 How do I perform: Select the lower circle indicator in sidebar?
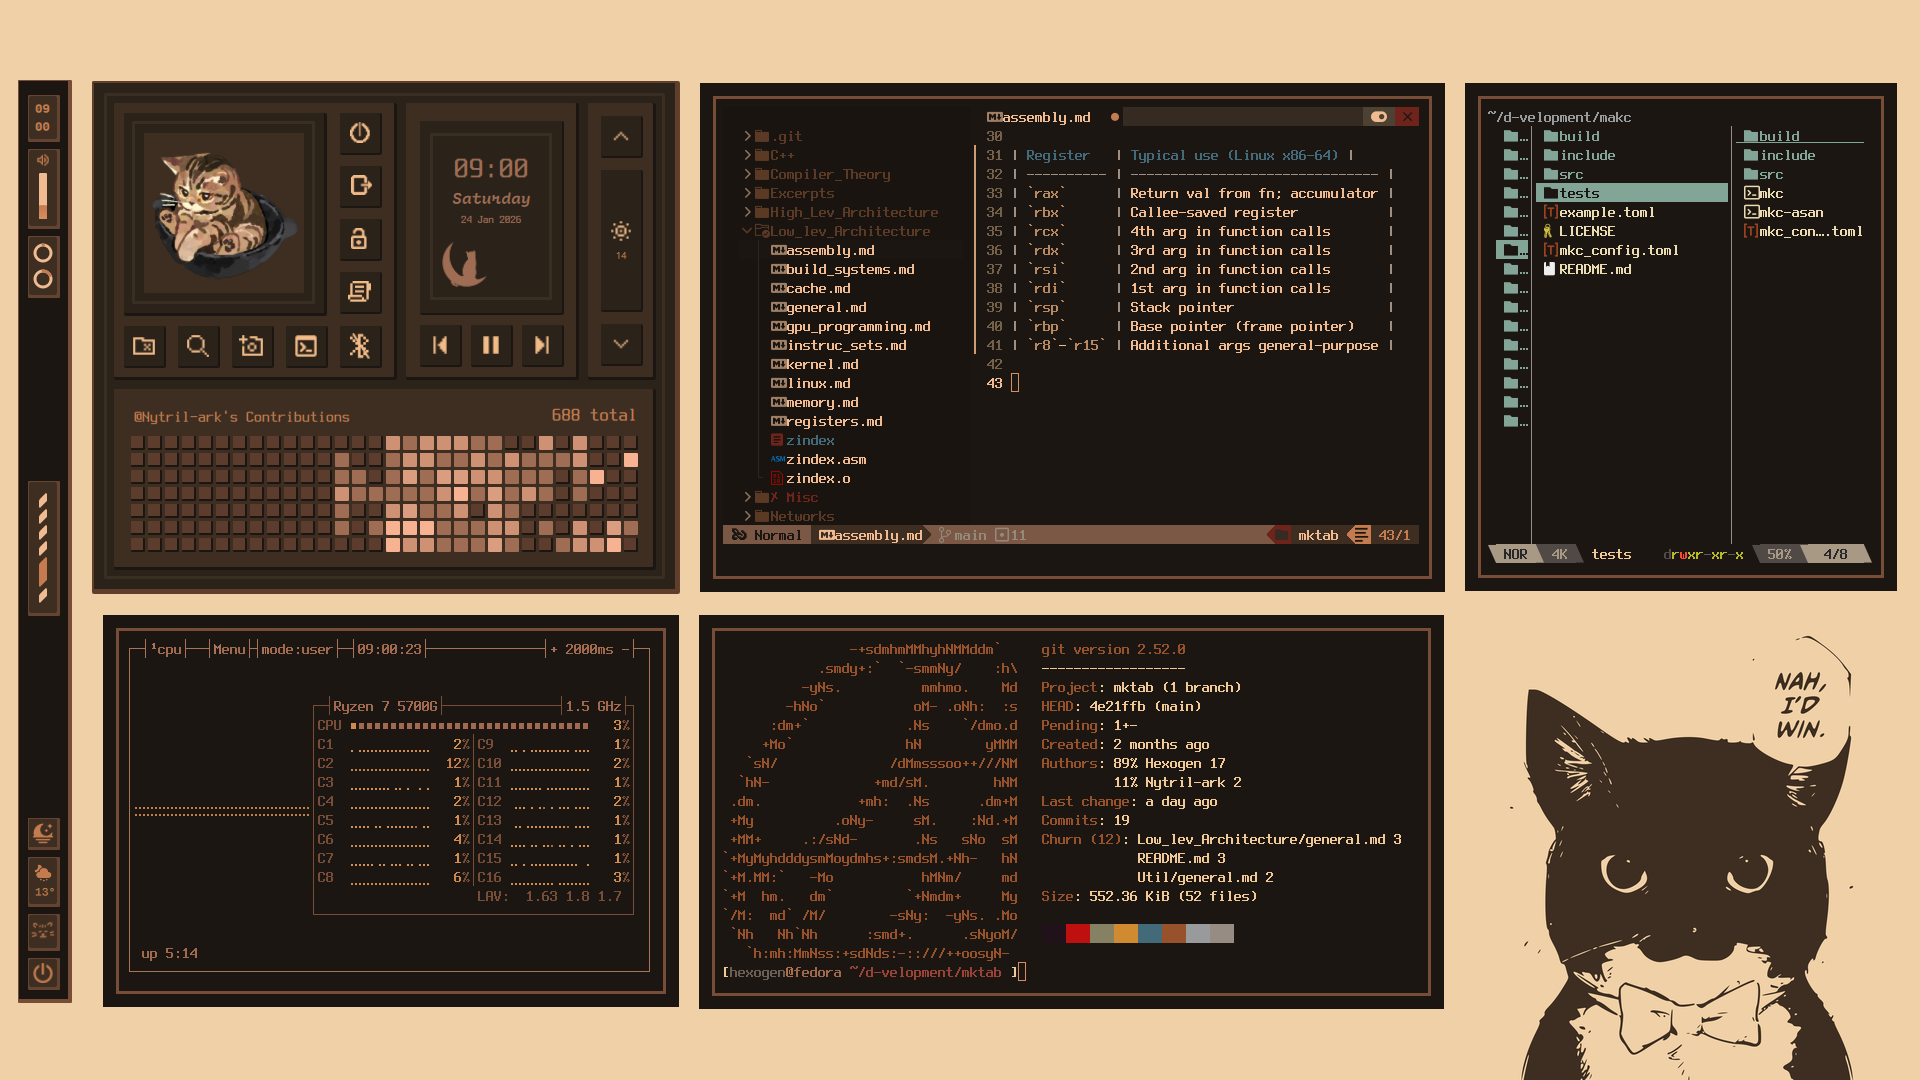43,279
